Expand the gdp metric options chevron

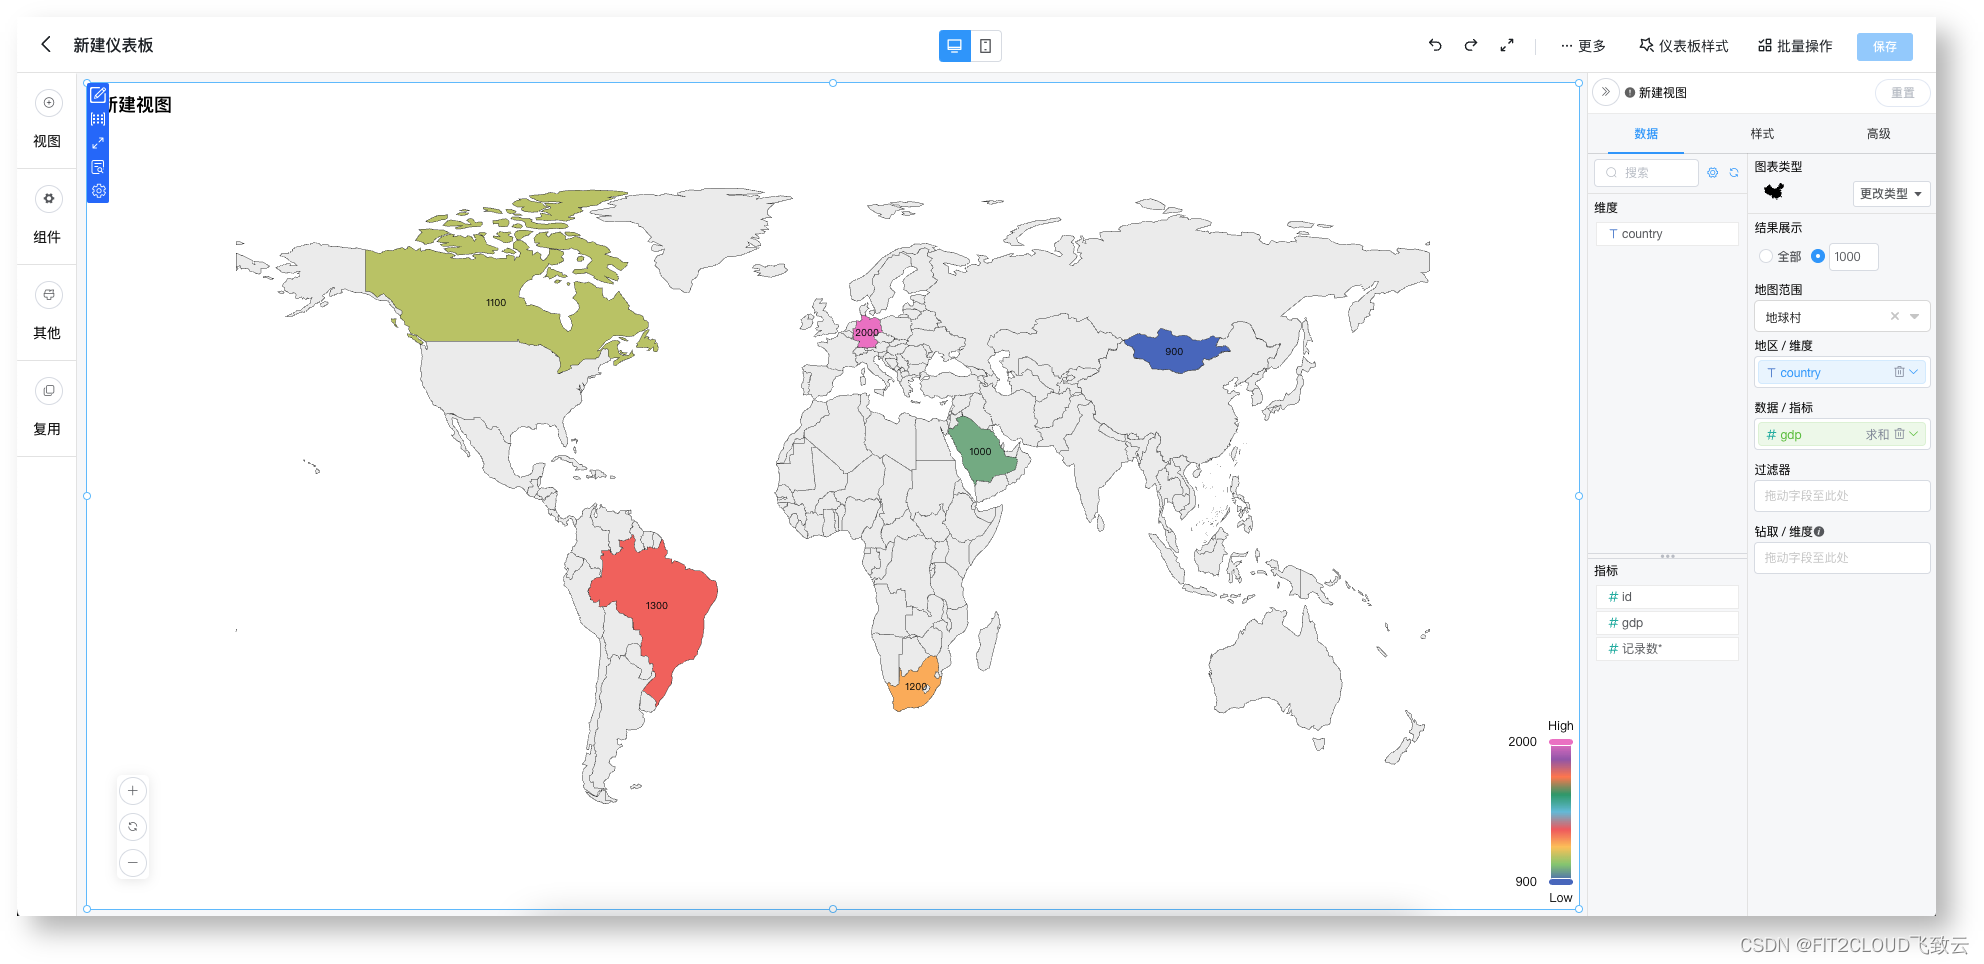1914,434
